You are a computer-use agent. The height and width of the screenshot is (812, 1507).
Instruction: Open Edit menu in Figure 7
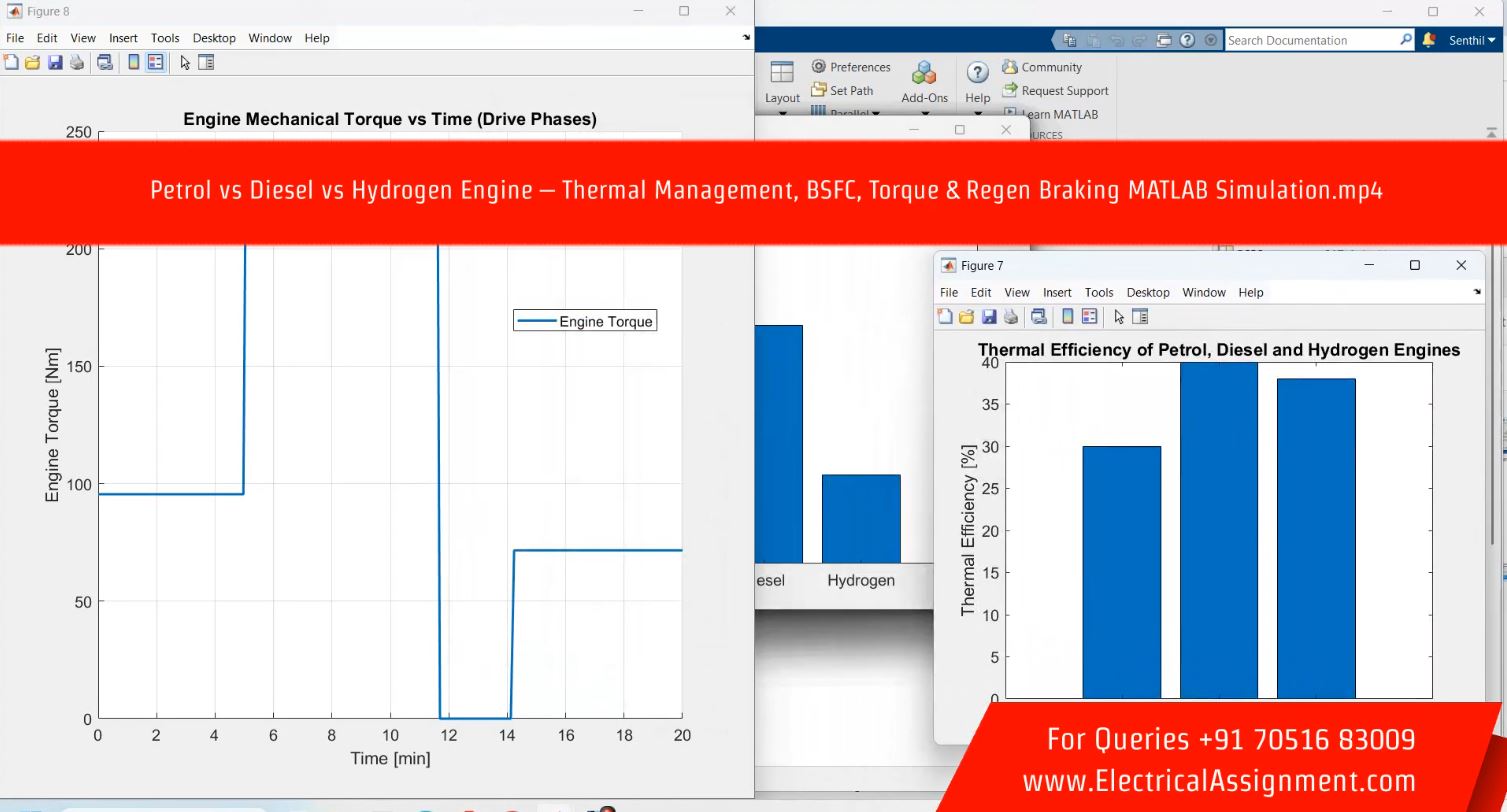(981, 293)
